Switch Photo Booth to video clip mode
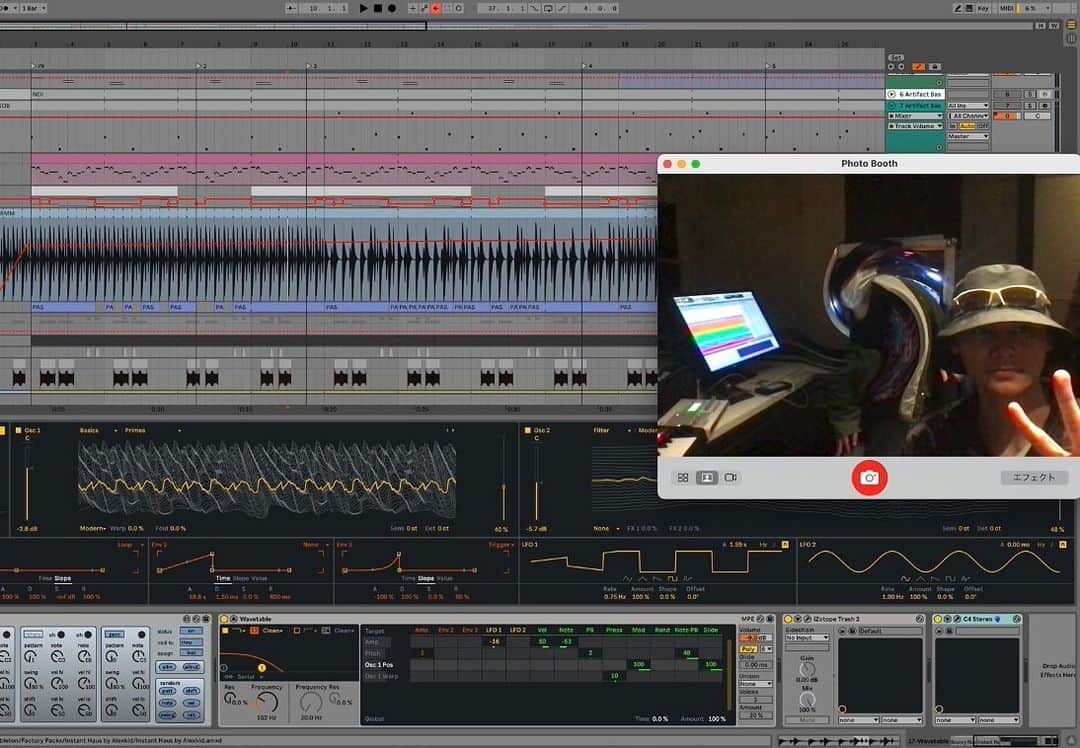Screen dimensions: 1080x748 click(x=731, y=477)
